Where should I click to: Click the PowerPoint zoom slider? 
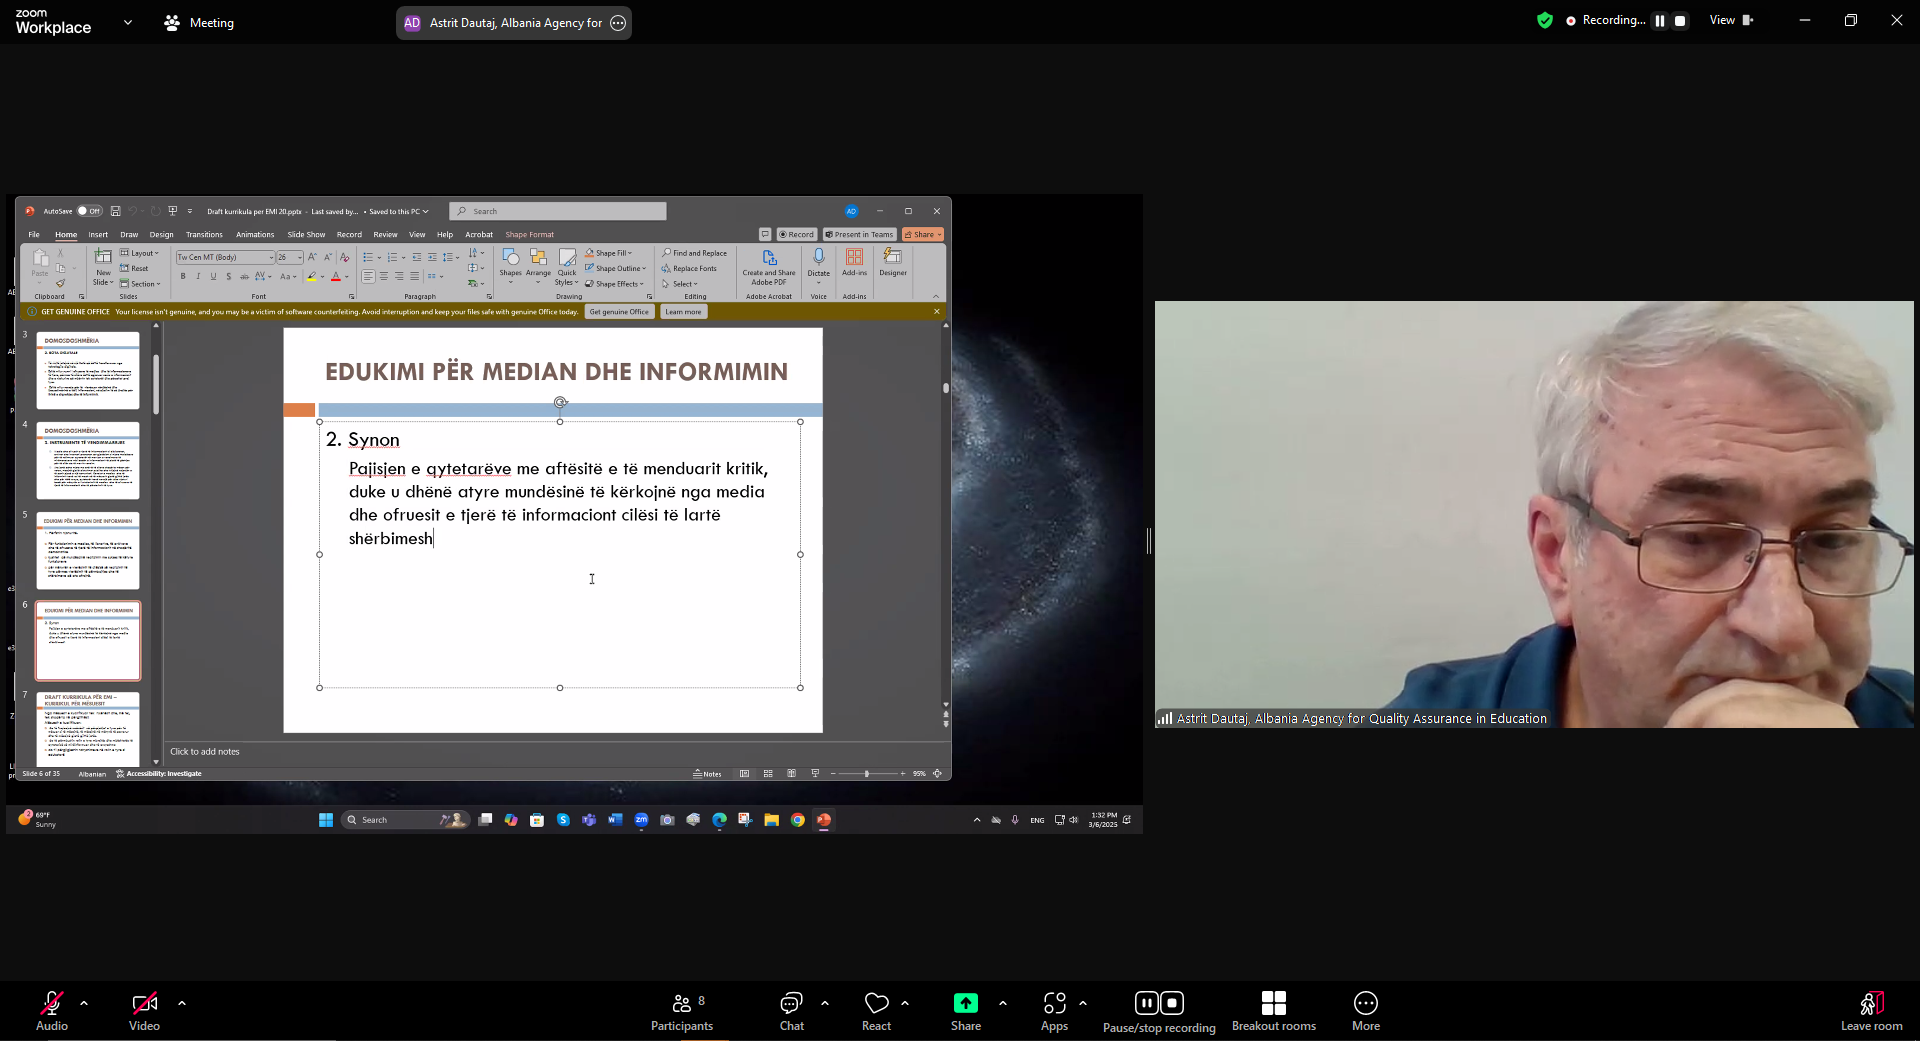866,774
